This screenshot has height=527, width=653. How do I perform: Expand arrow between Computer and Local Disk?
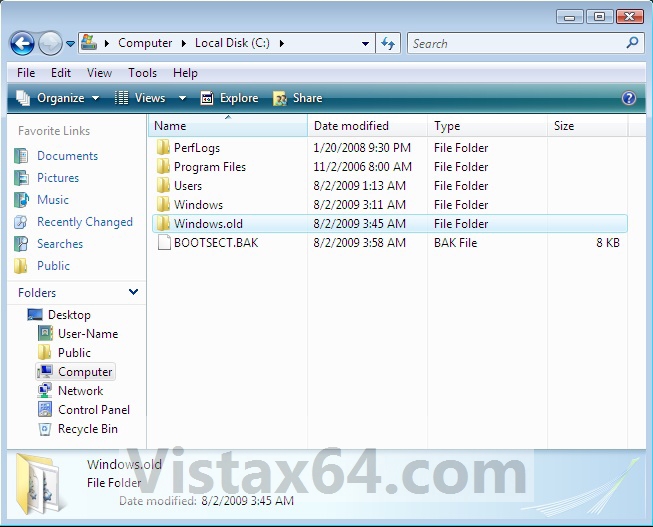point(184,43)
